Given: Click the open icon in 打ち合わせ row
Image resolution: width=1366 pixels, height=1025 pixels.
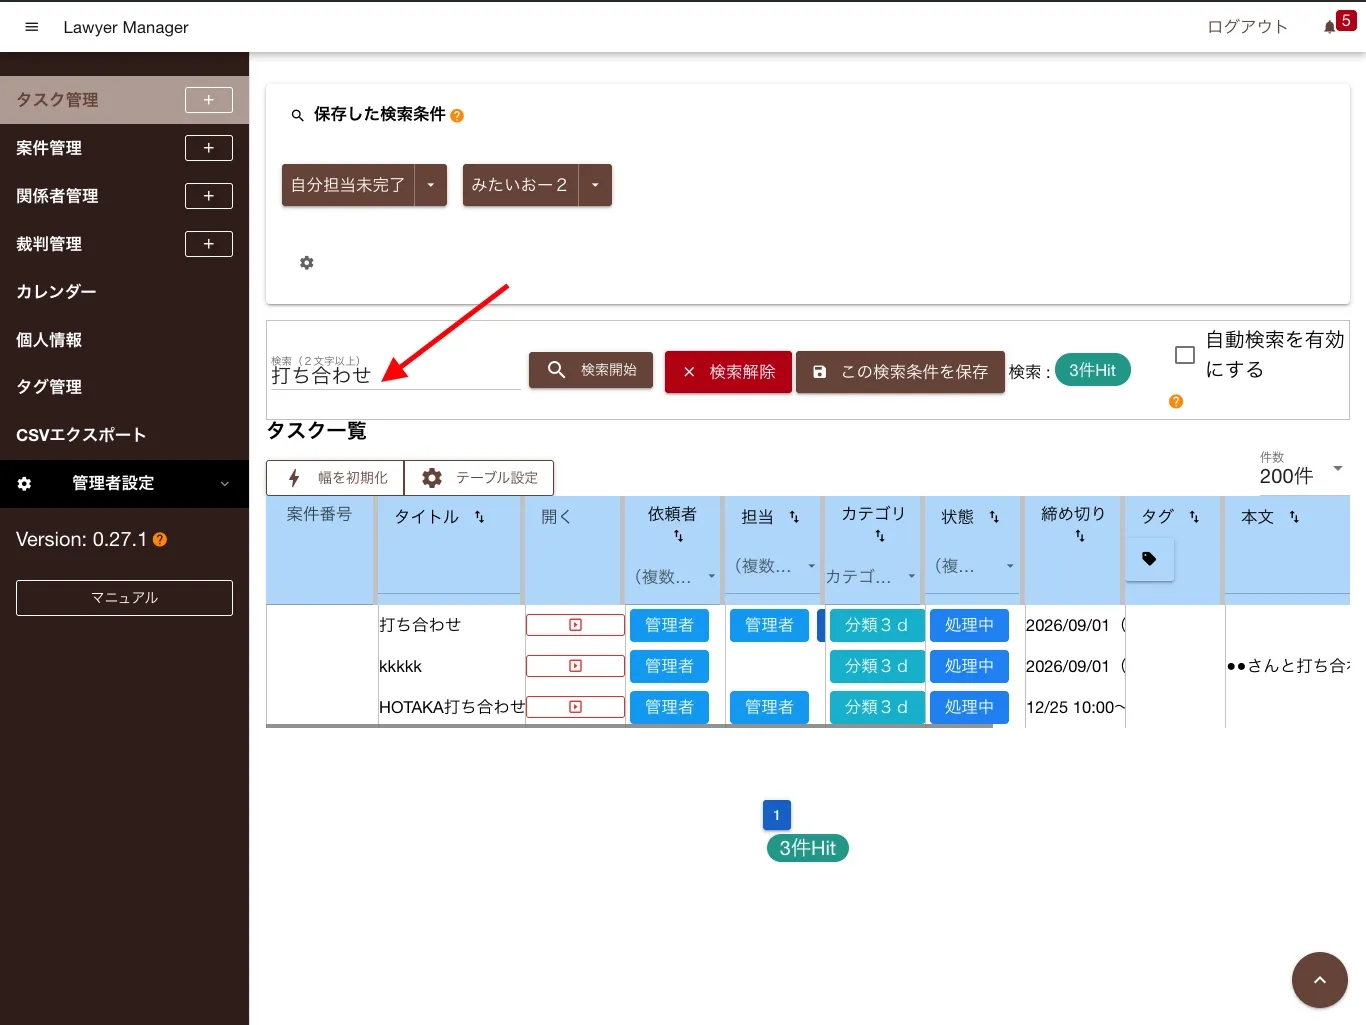Looking at the screenshot, I should point(575,625).
